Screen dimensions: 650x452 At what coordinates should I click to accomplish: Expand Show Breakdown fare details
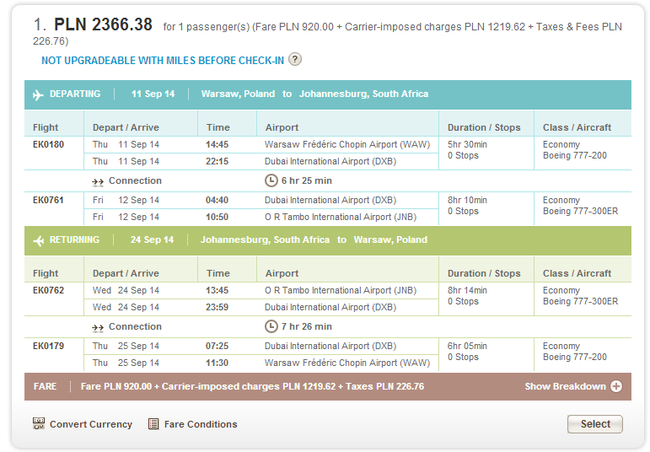coord(566,387)
